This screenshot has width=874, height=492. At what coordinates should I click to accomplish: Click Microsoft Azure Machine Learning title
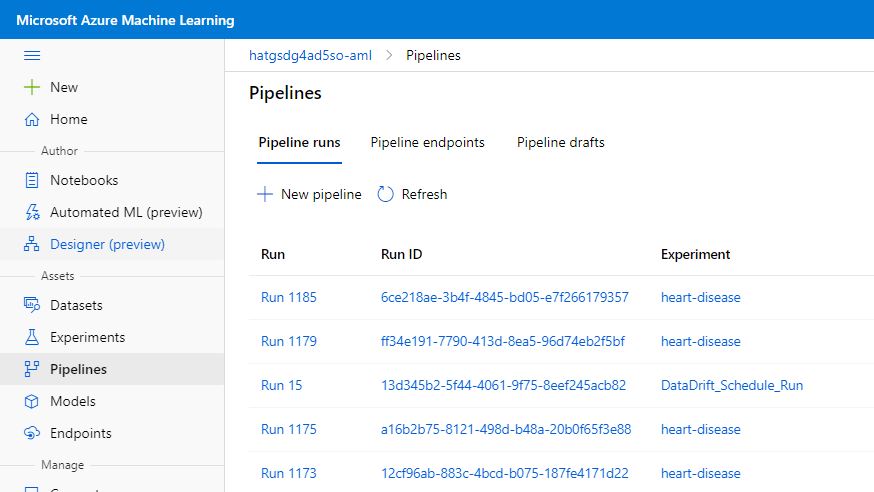tap(125, 20)
